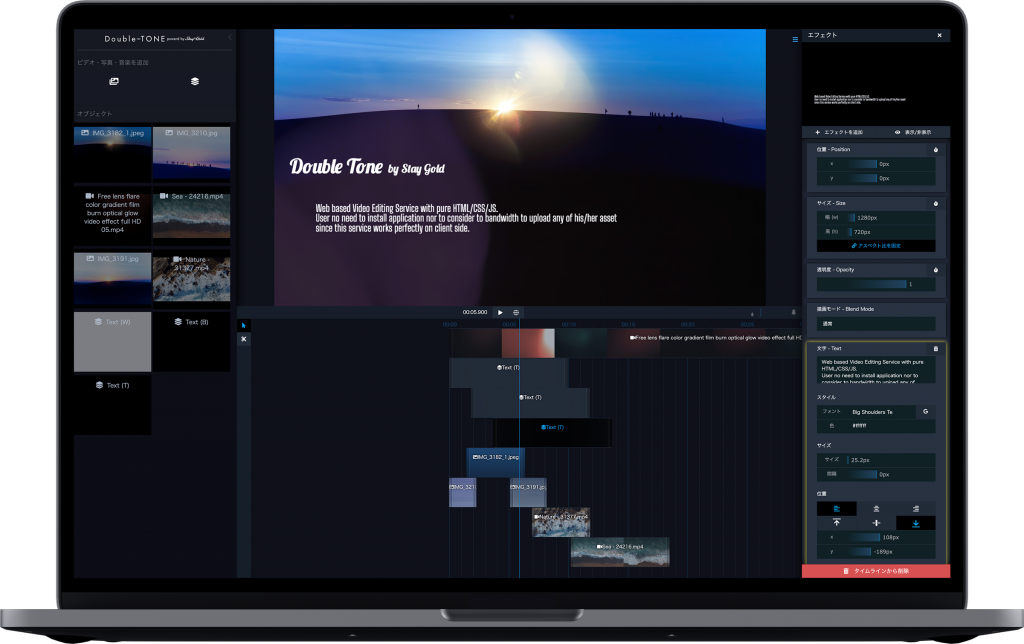Click the 00:20 mark on the timeline ruler
Image resolution: width=1024 pixels, height=644 pixels.
[x=688, y=325]
